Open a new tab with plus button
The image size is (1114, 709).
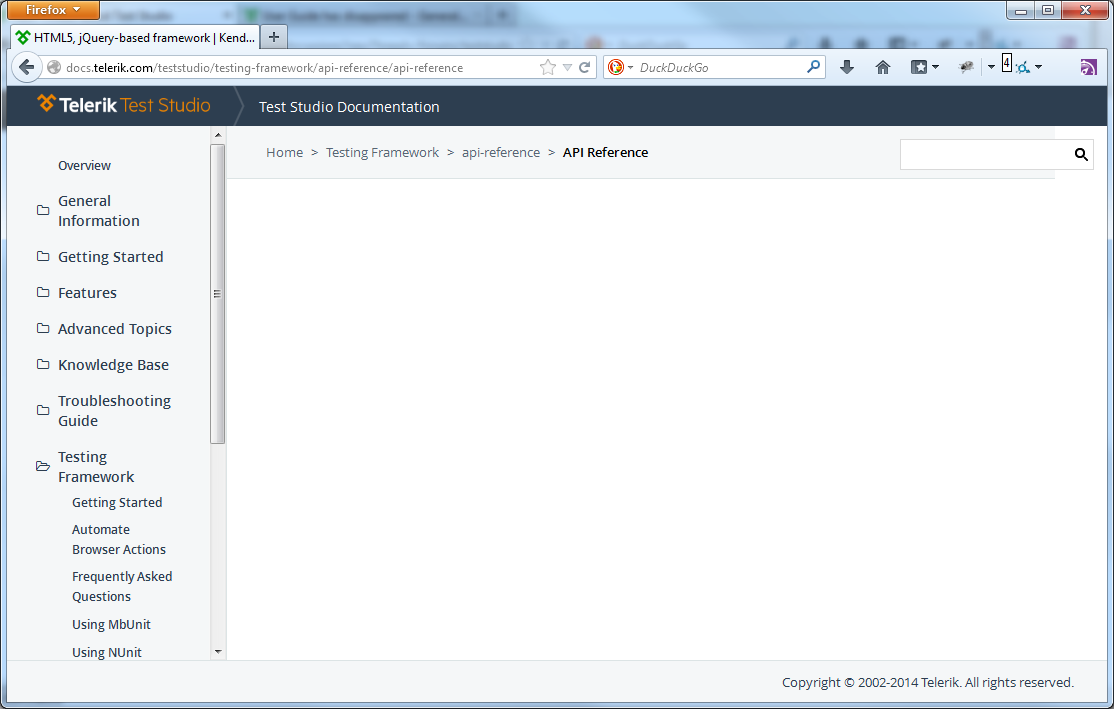[x=274, y=37]
